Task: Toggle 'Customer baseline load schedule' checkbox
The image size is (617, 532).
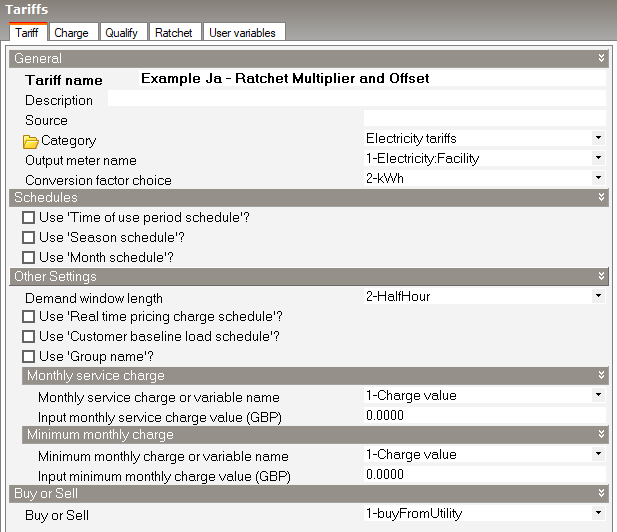Action: coord(29,337)
